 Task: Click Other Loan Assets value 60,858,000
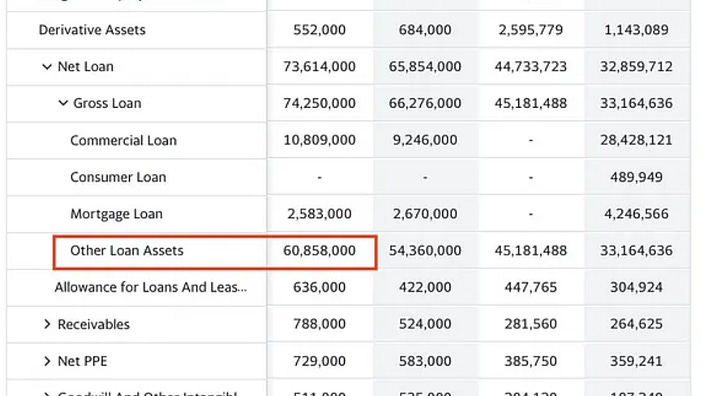coord(319,251)
